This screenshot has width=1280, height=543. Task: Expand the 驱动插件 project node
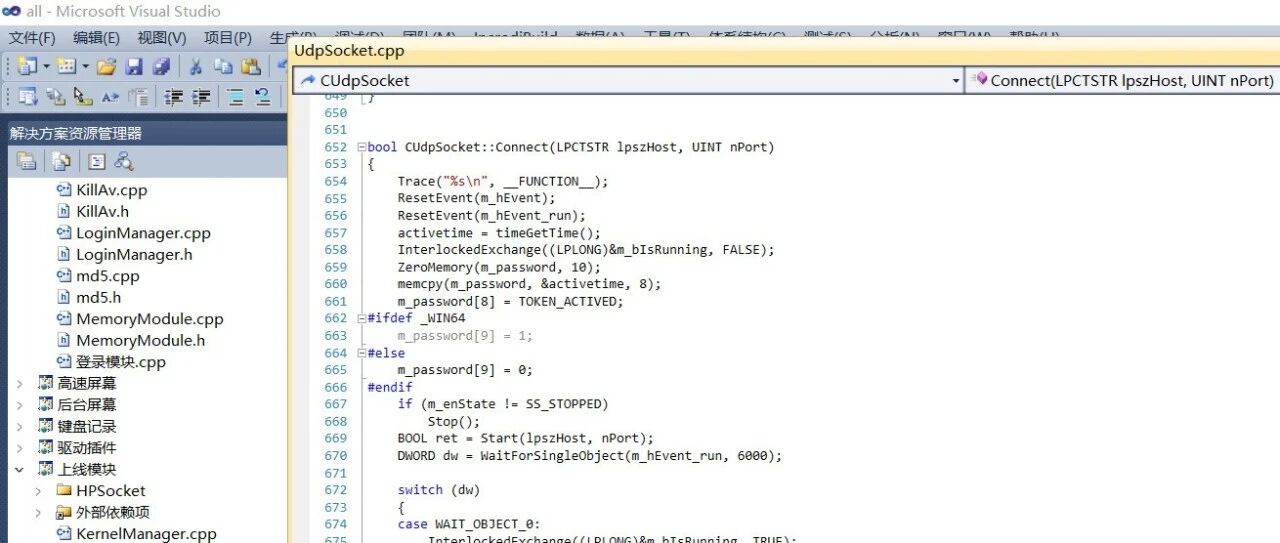pos(20,448)
